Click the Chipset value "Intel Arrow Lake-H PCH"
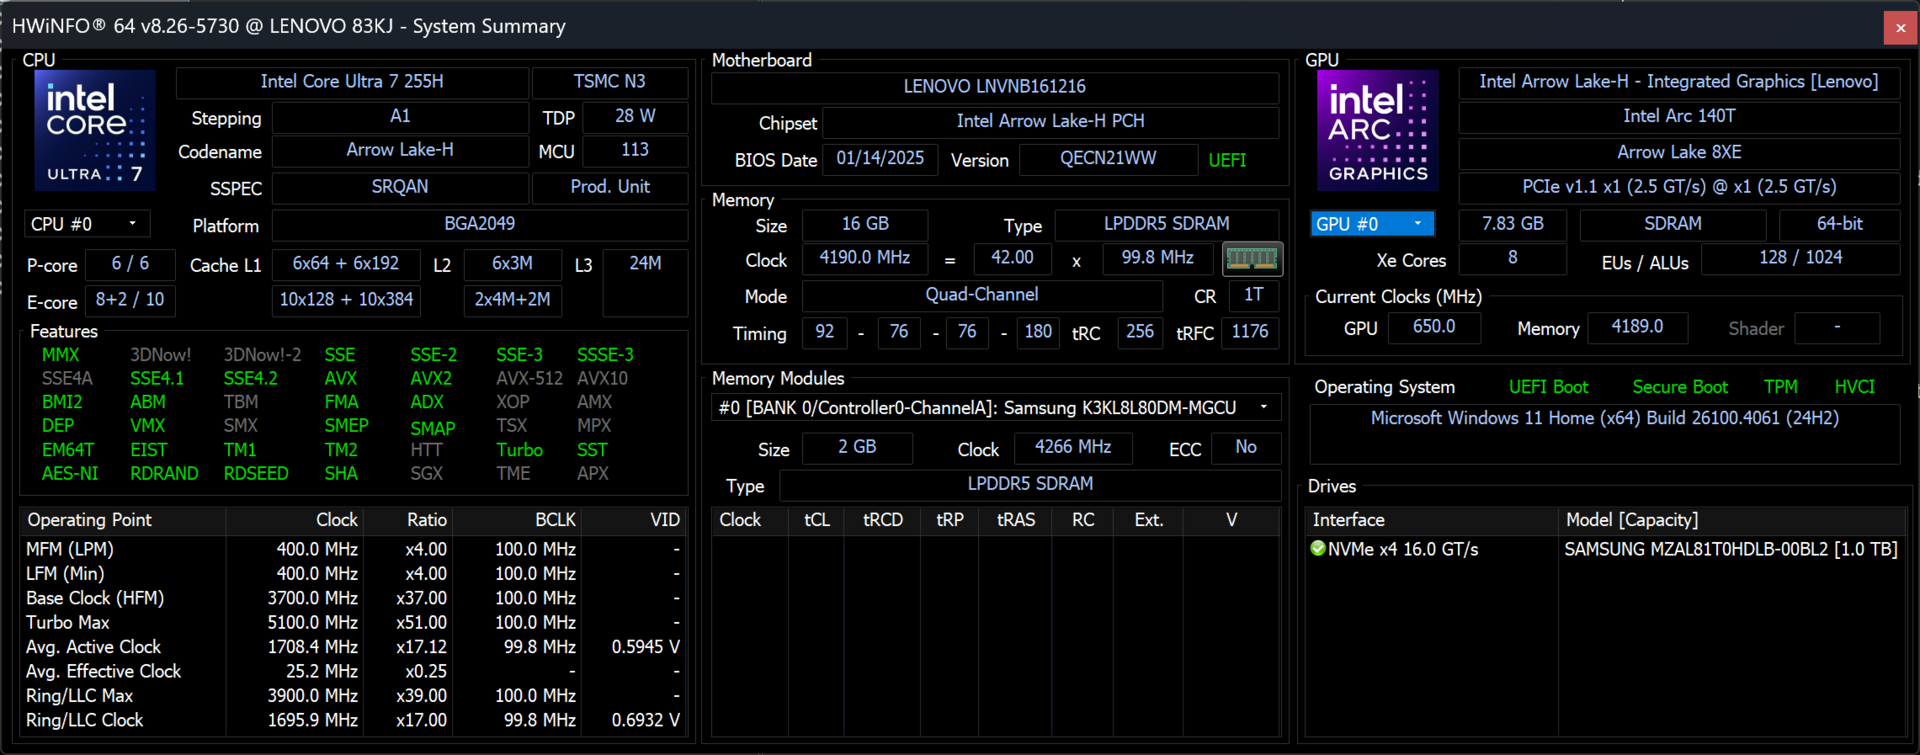The height and width of the screenshot is (755, 1920). pos(1050,122)
